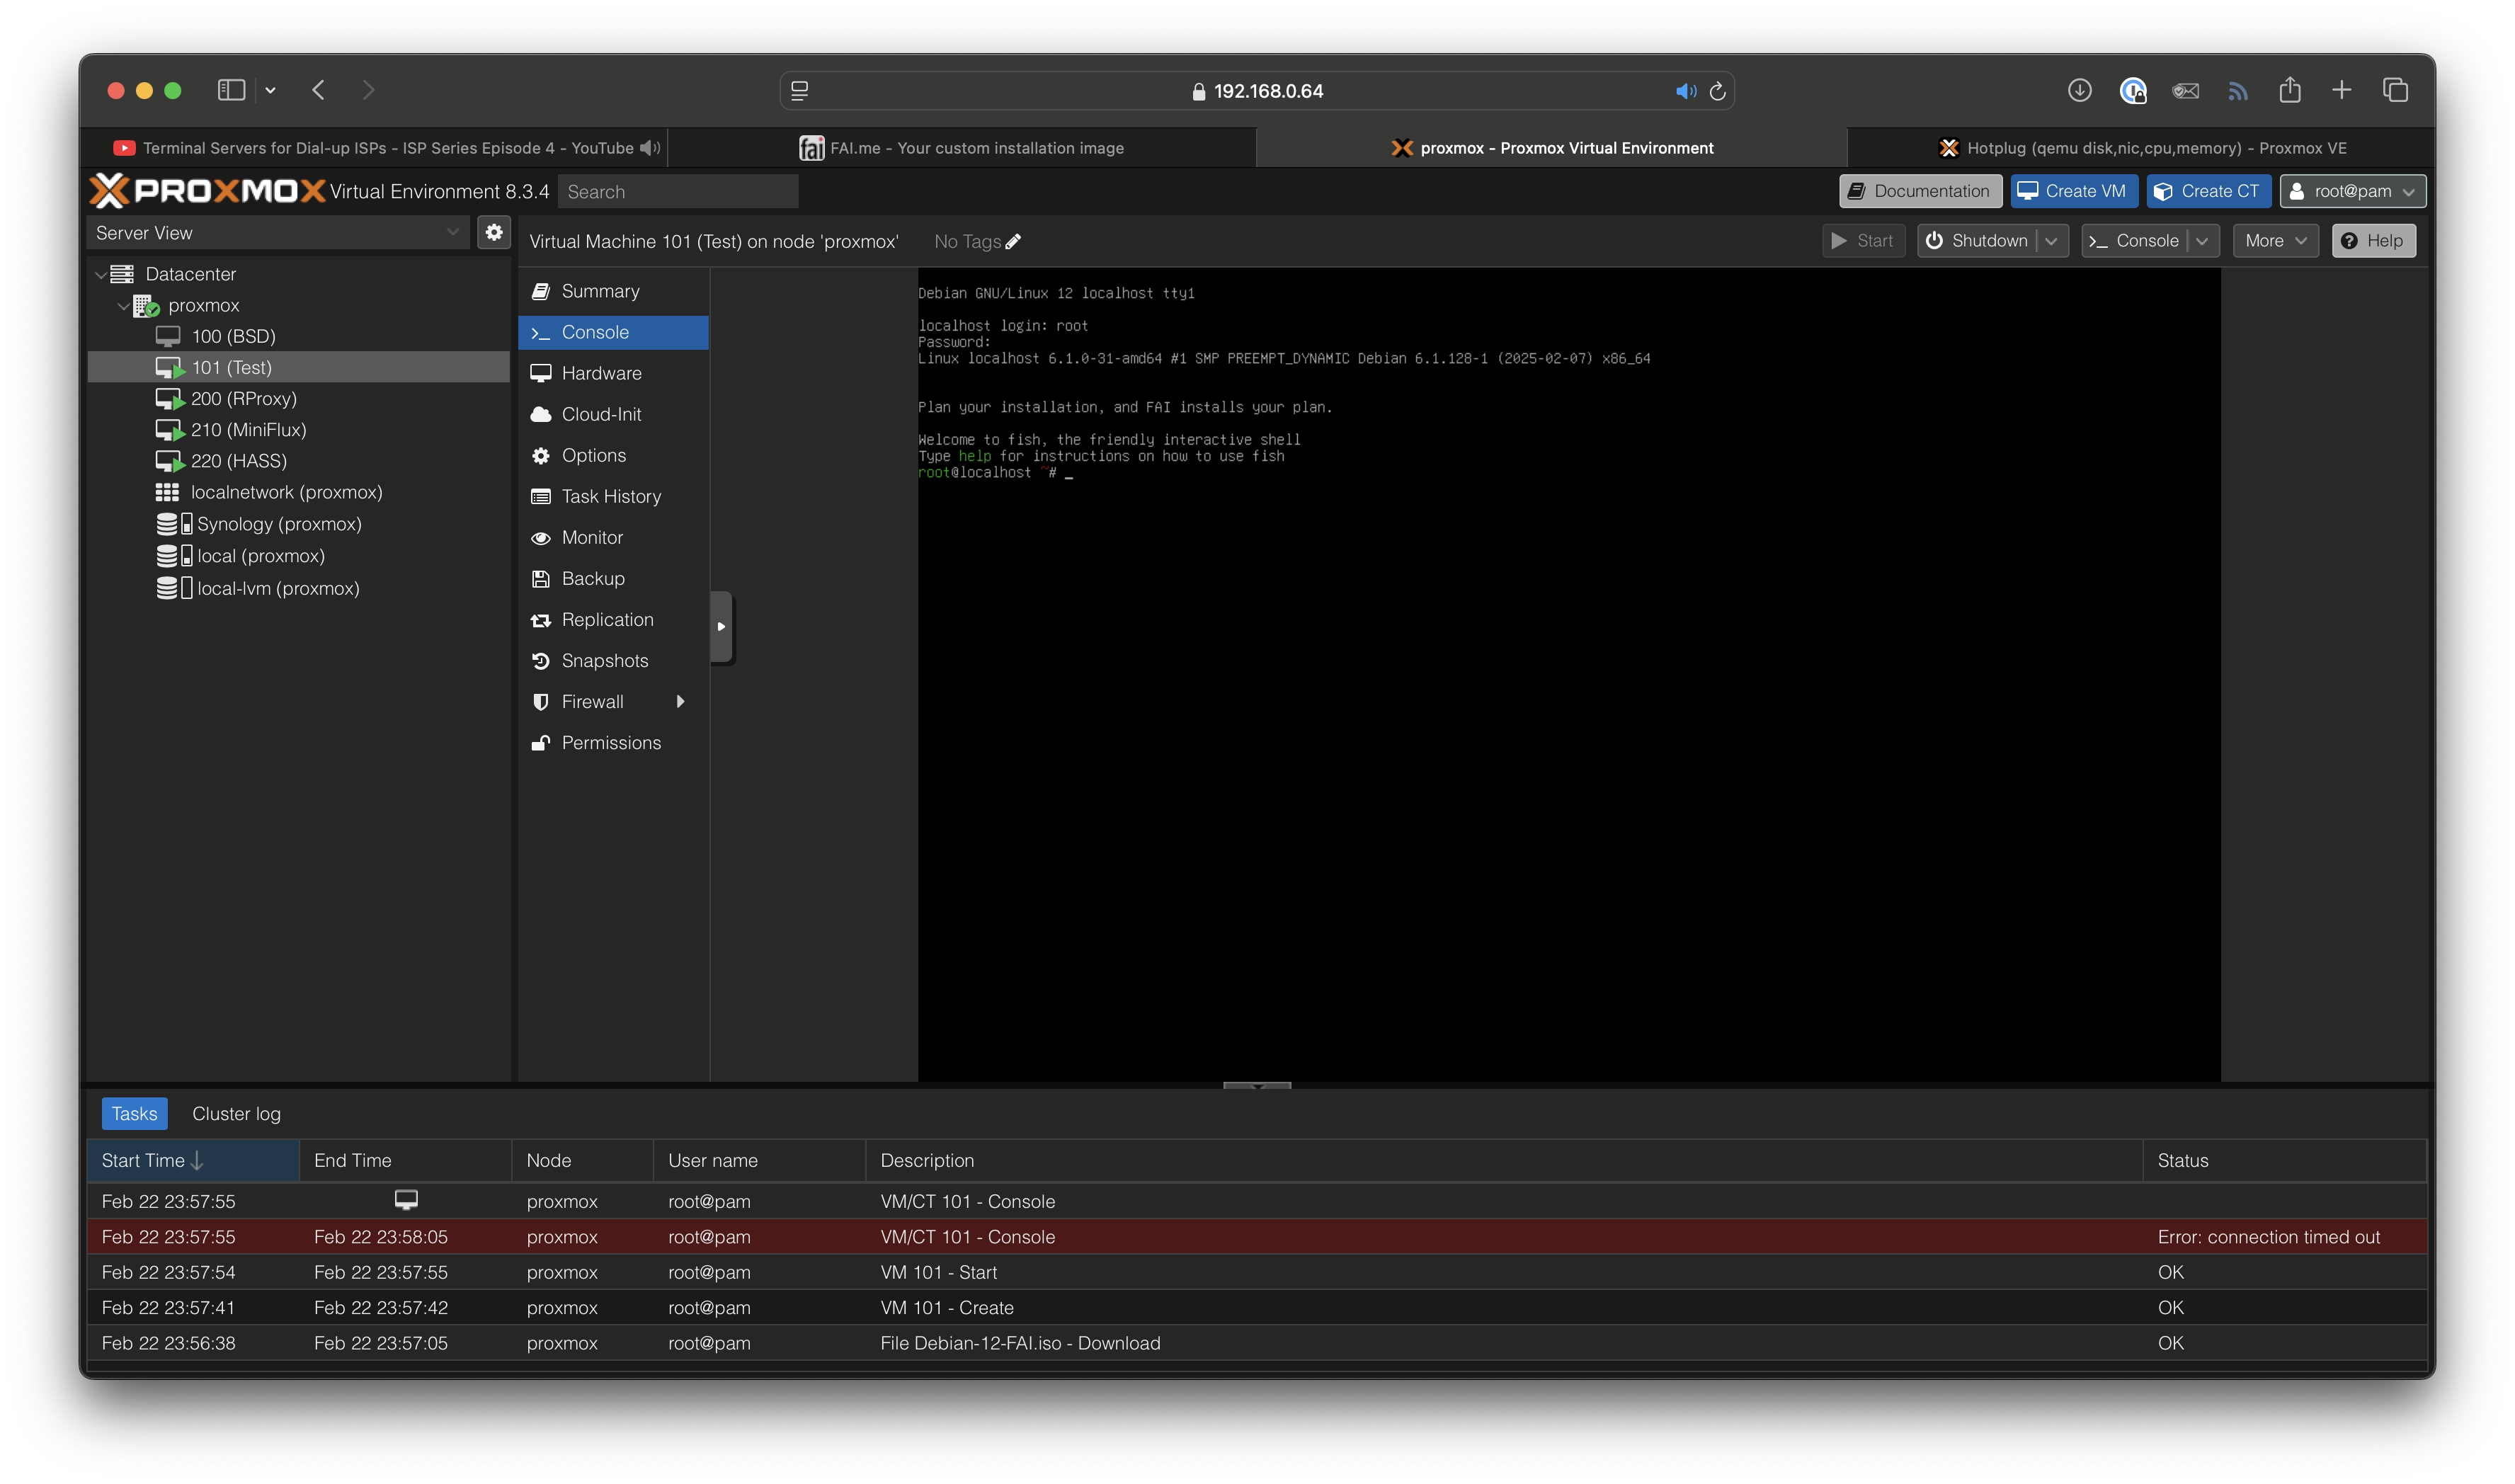Switch to the FAI.me browser tab
This screenshot has height=1484, width=2515.
(961, 148)
